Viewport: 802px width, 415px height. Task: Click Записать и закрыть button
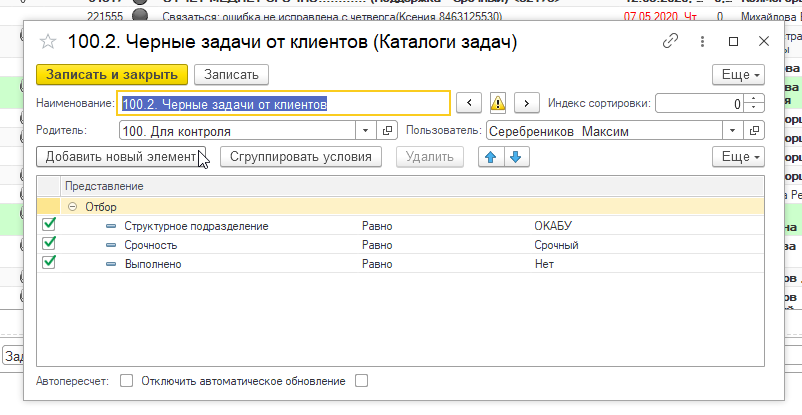click(x=111, y=75)
